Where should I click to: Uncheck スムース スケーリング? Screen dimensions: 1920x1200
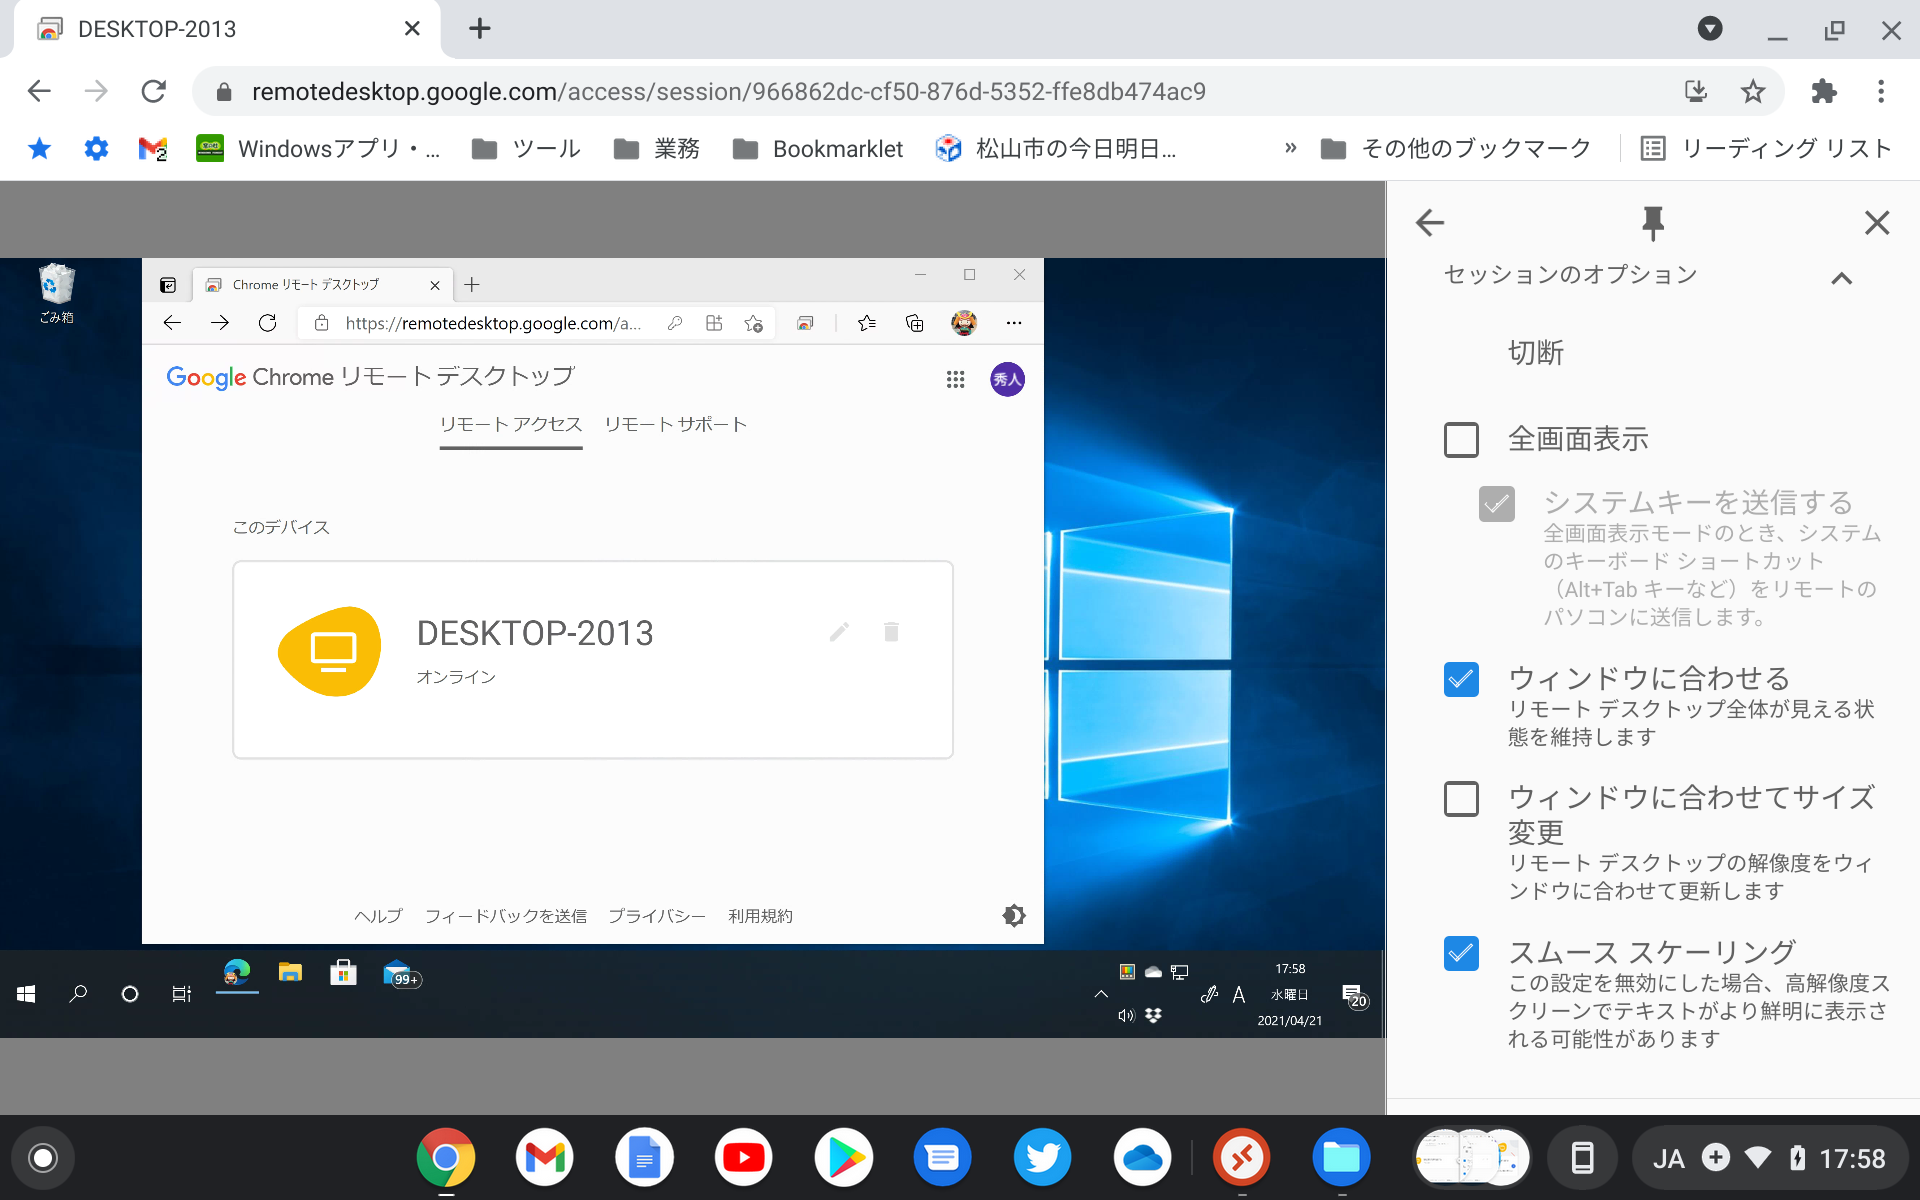click(x=1461, y=954)
